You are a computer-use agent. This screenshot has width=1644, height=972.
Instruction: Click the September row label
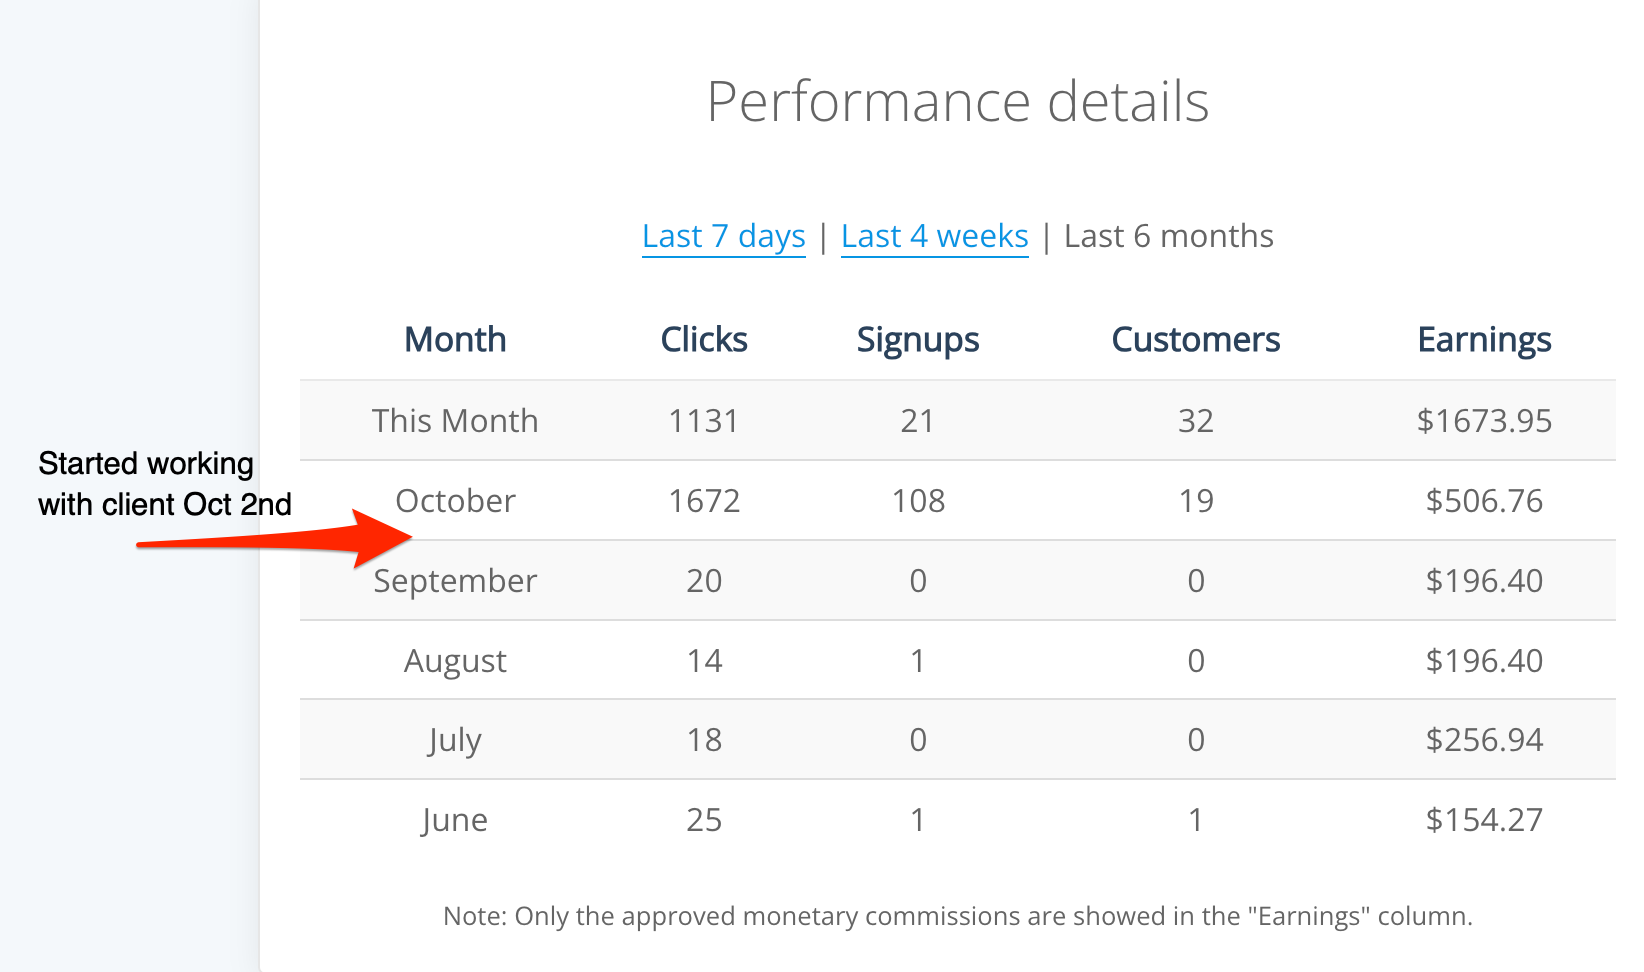455,581
